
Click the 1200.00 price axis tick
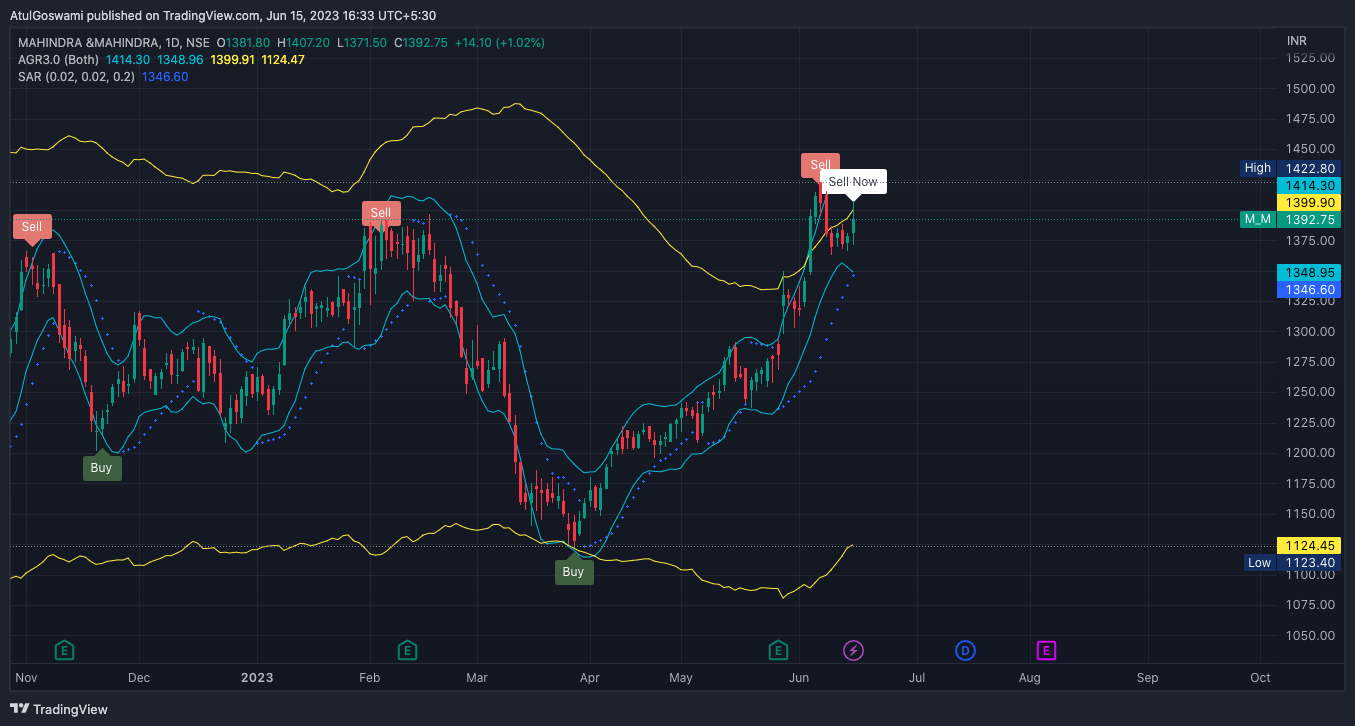(x=1310, y=452)
